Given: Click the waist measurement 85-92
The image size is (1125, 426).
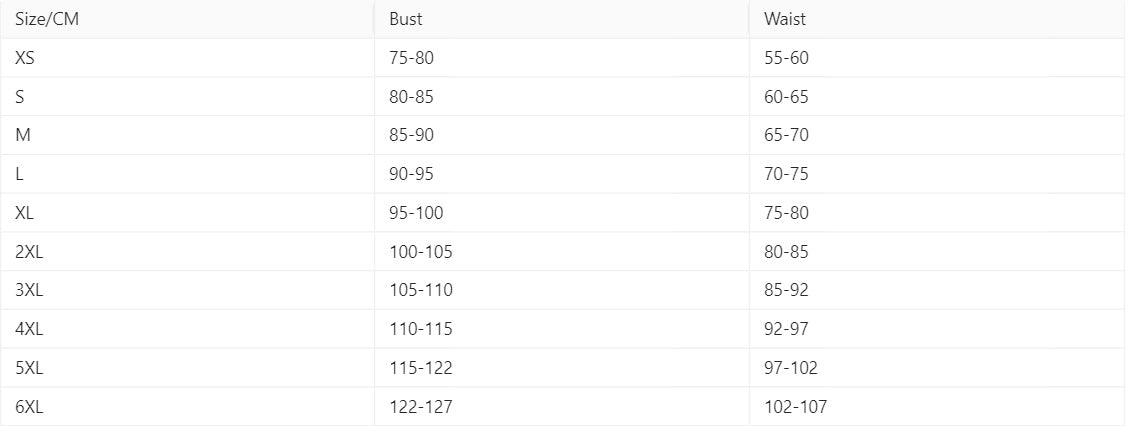Looking at the screenshot, I should pos(786,290).
